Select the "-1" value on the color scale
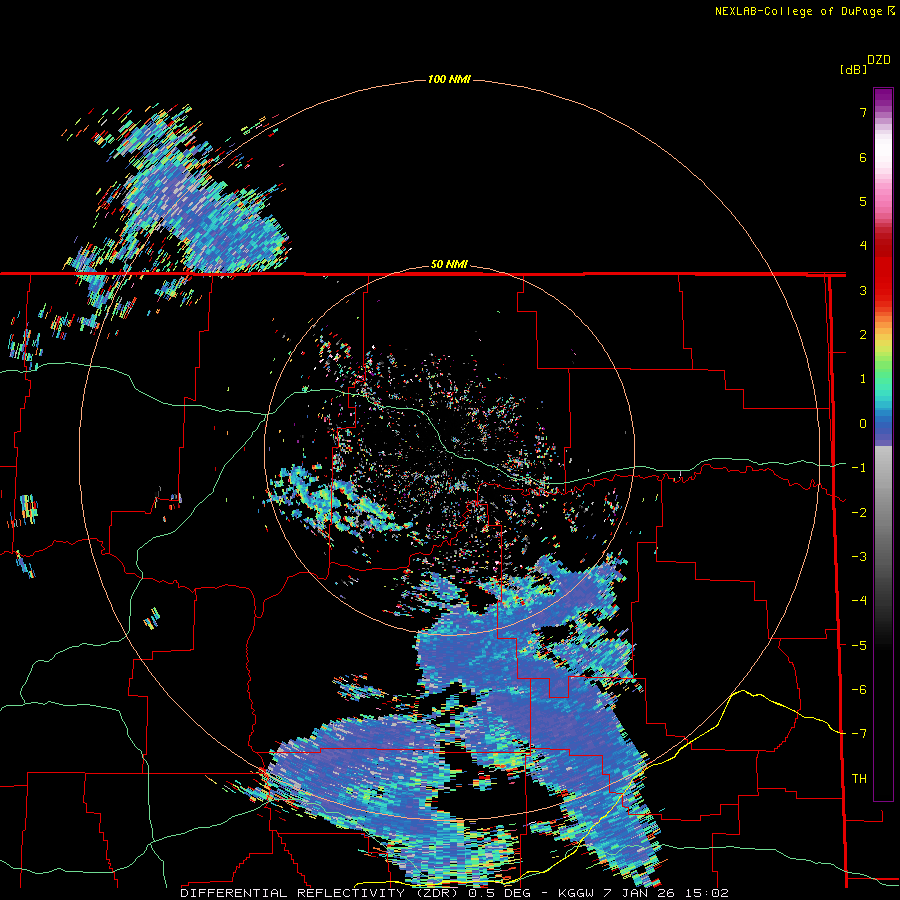 point(859,468)
